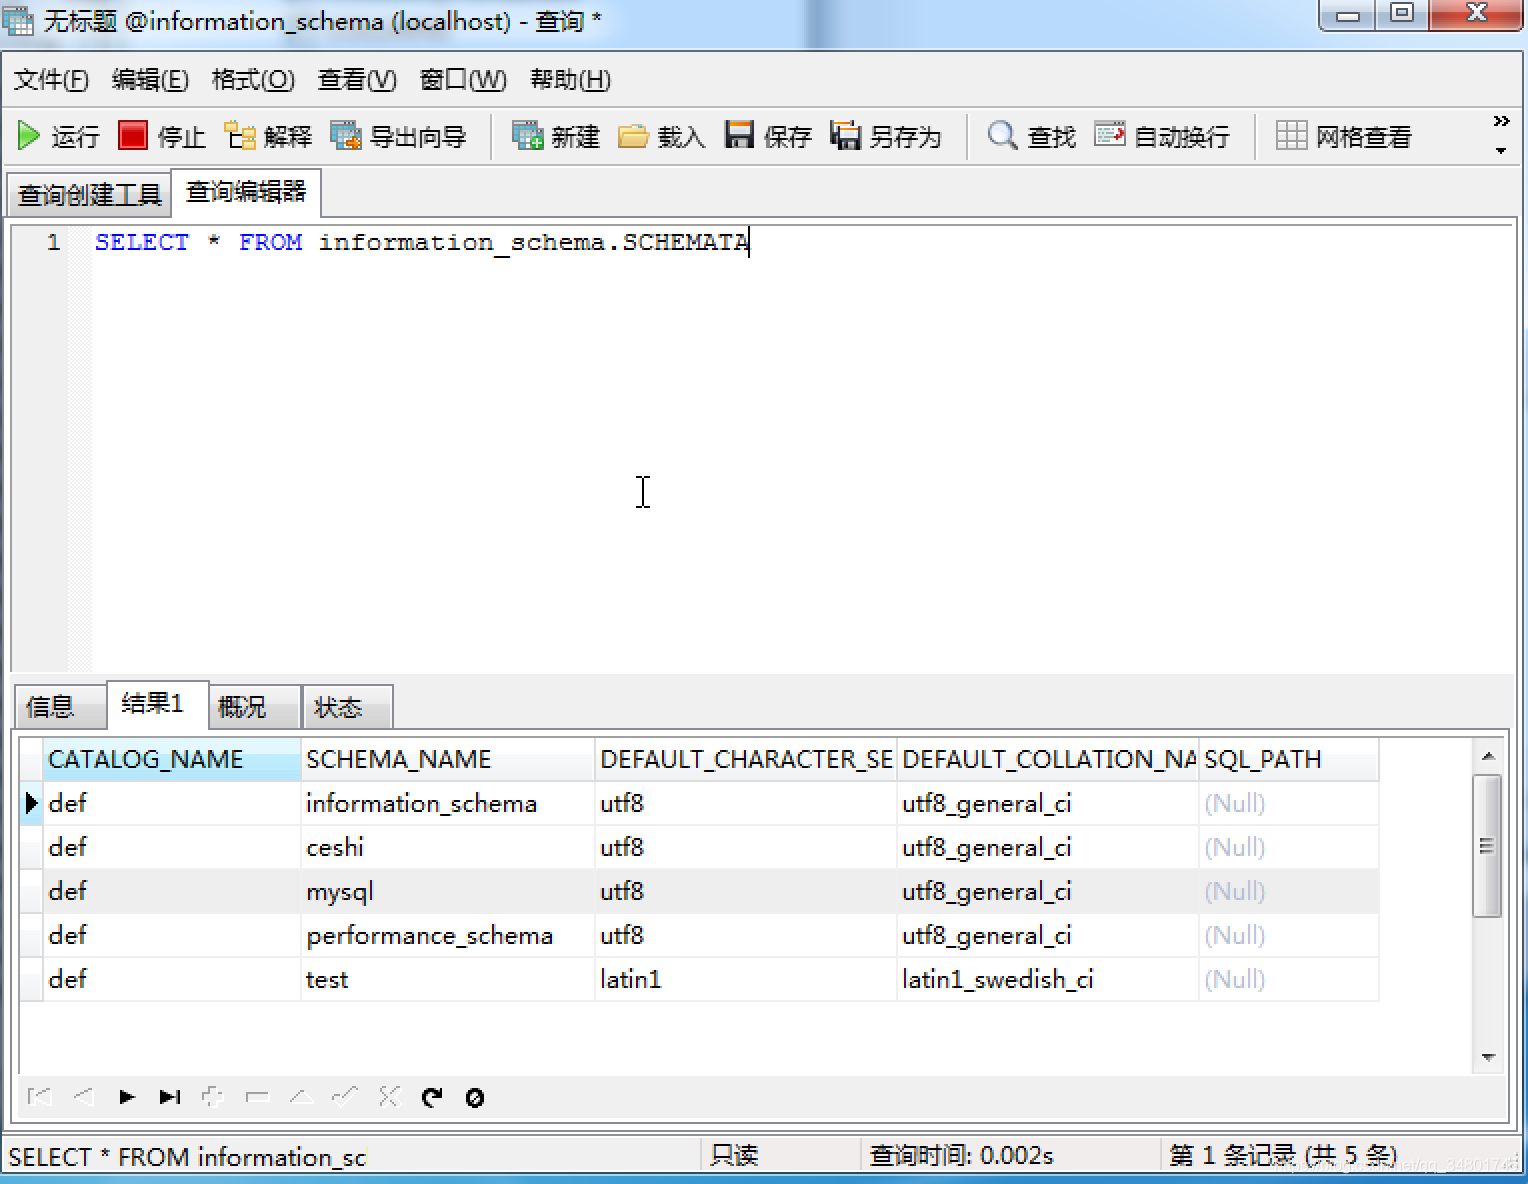Apply changes with the checkmark icon
Viewport: 1528px width, 1184px height.
click(x=344, y=1097)
